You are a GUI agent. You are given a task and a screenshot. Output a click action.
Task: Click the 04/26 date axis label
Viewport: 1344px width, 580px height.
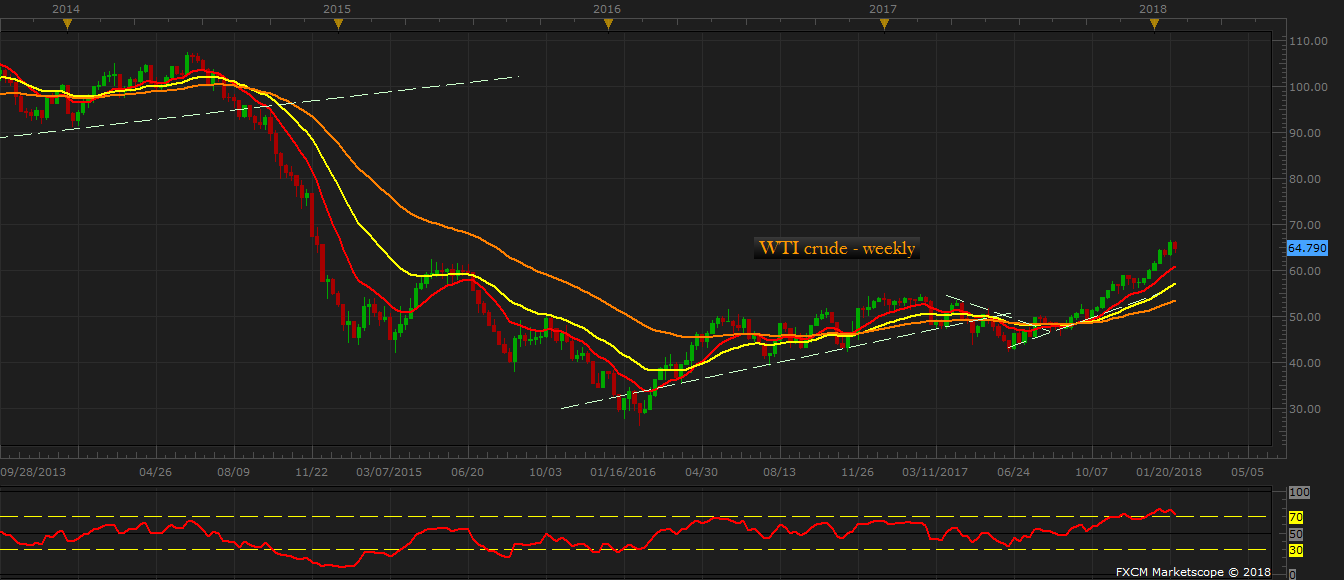155,471
